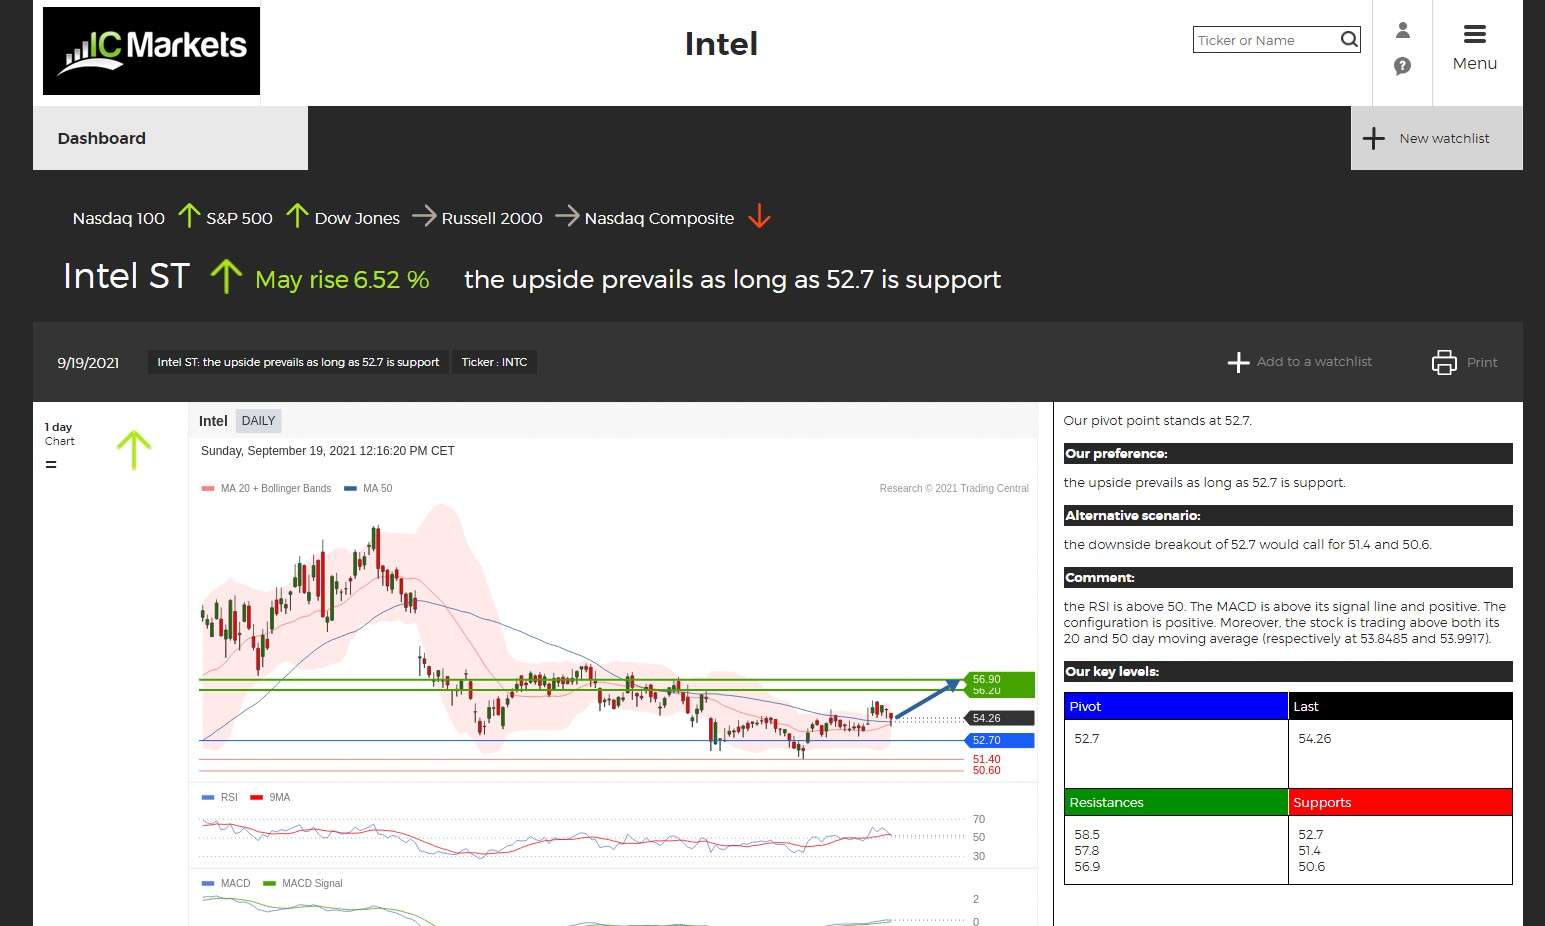Click the Our key levels header

(1288, 672)
